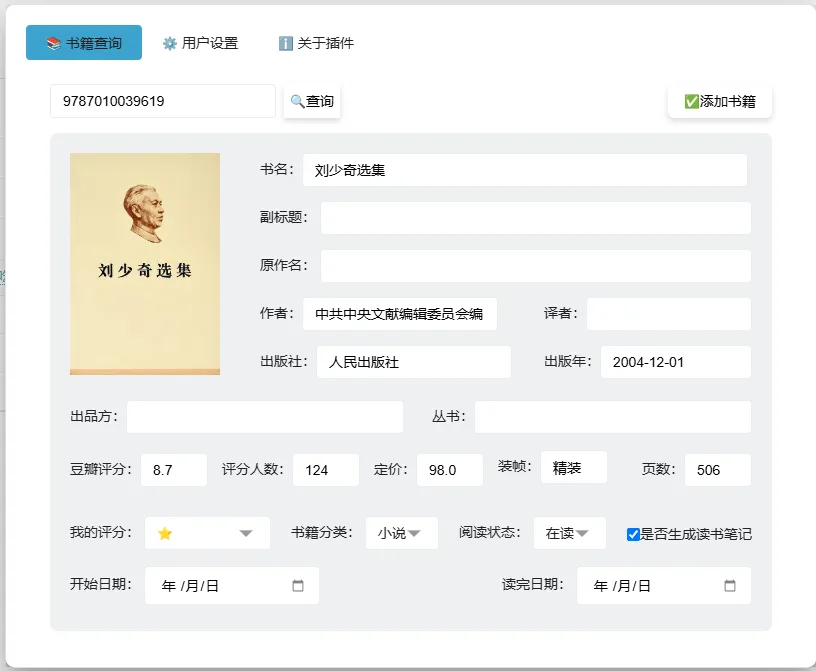Click the gear icon beside 用户设置
The width and height of the screenshot is (816, 671).
[169, 43]
